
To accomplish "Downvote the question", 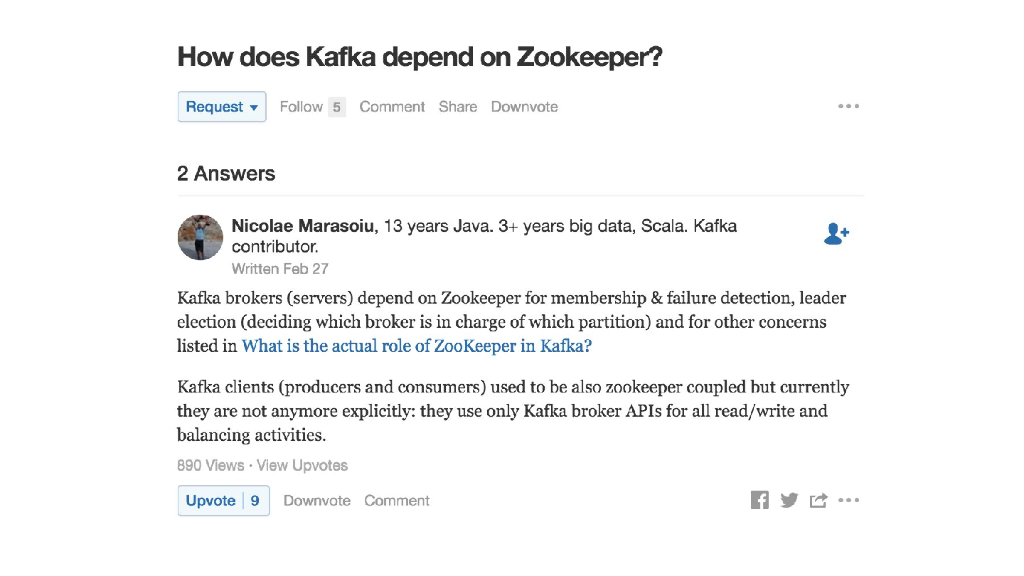I will tap(524, 107).
